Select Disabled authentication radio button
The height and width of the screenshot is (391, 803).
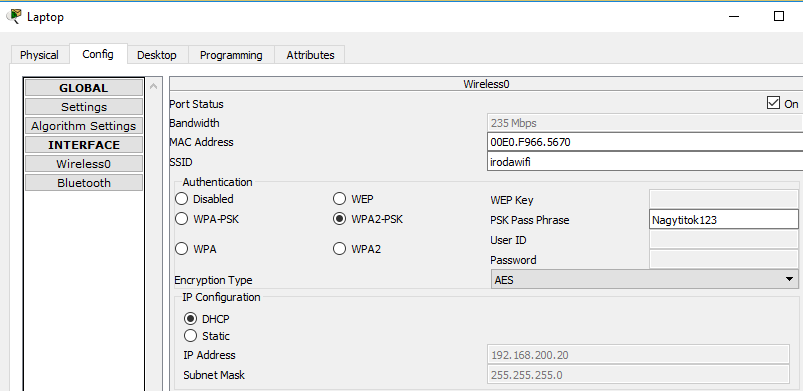181,199
